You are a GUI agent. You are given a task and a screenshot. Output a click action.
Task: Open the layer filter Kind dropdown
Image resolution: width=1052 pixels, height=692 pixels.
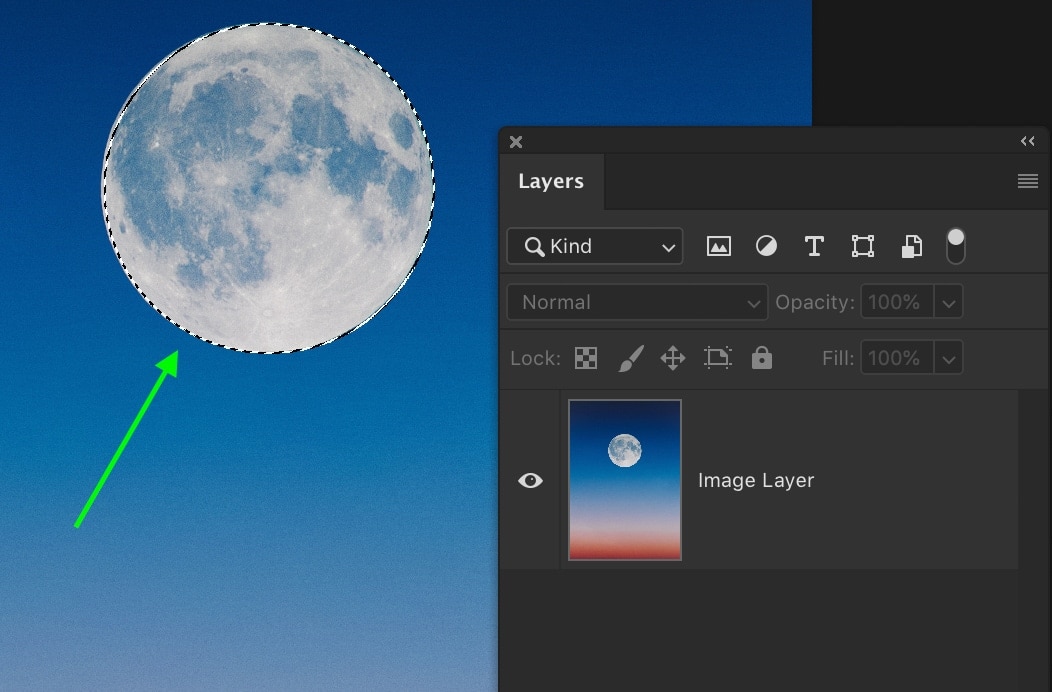click(594, 246)
